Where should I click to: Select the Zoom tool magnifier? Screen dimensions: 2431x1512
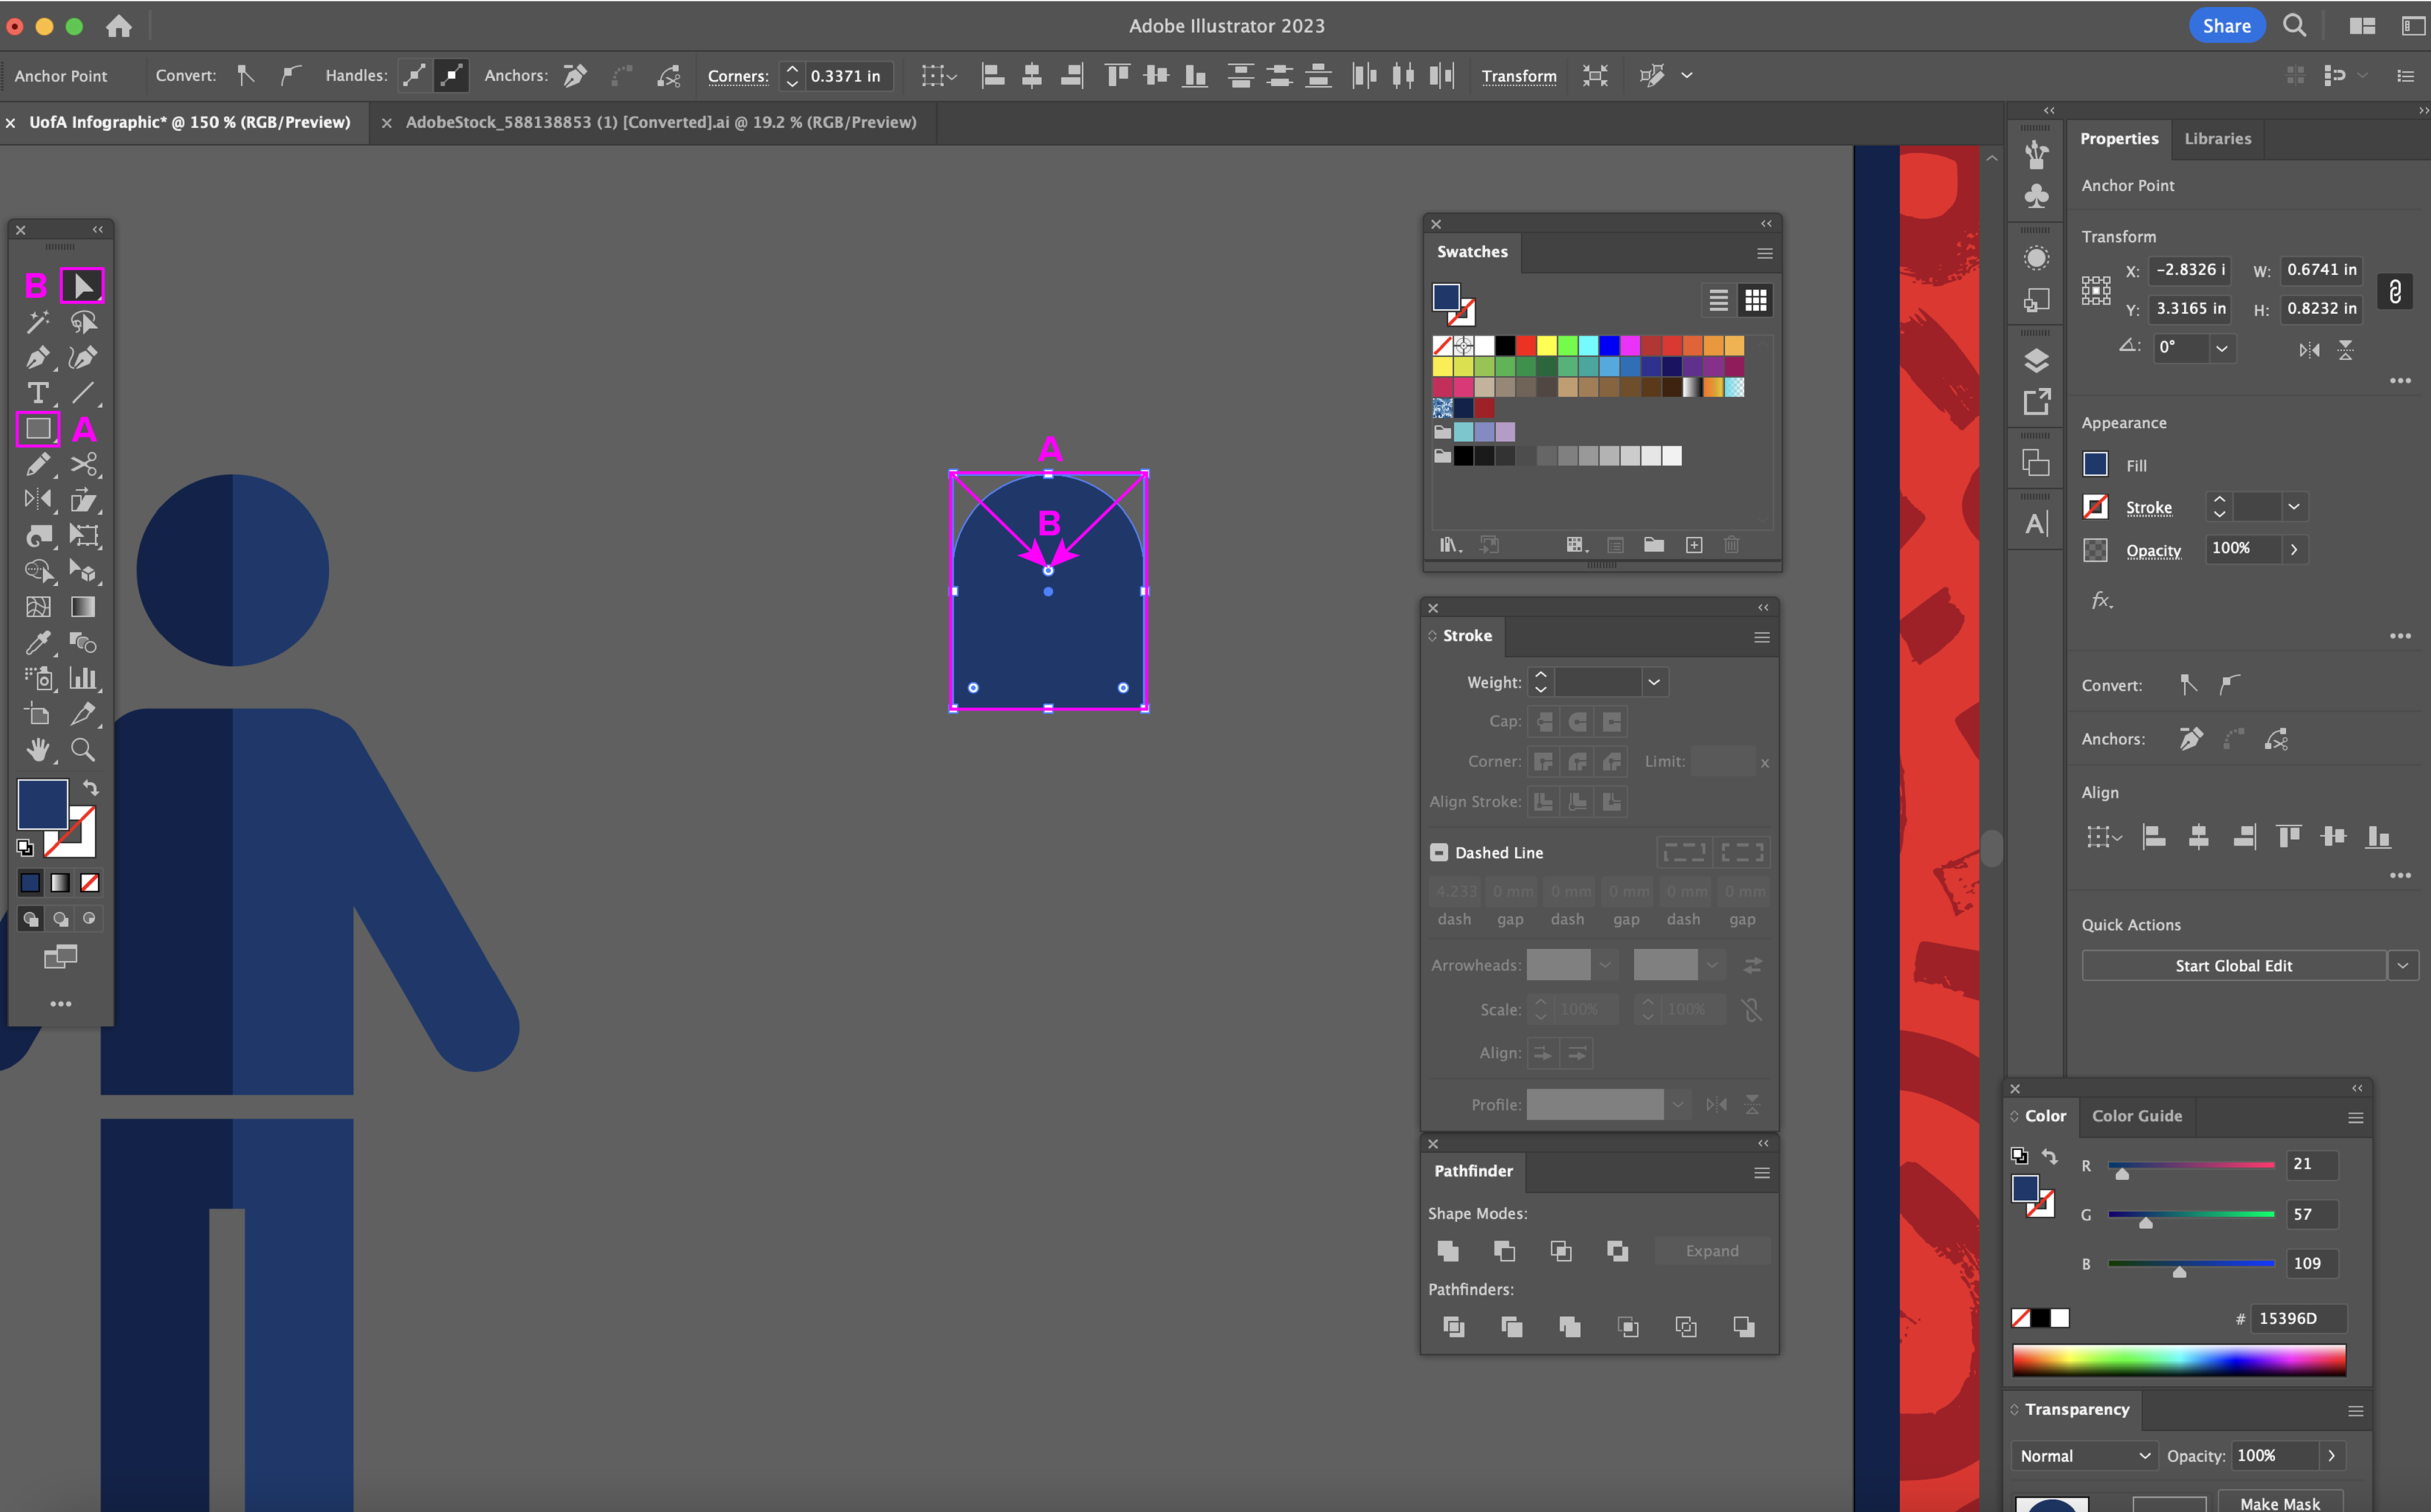point(83,750)
